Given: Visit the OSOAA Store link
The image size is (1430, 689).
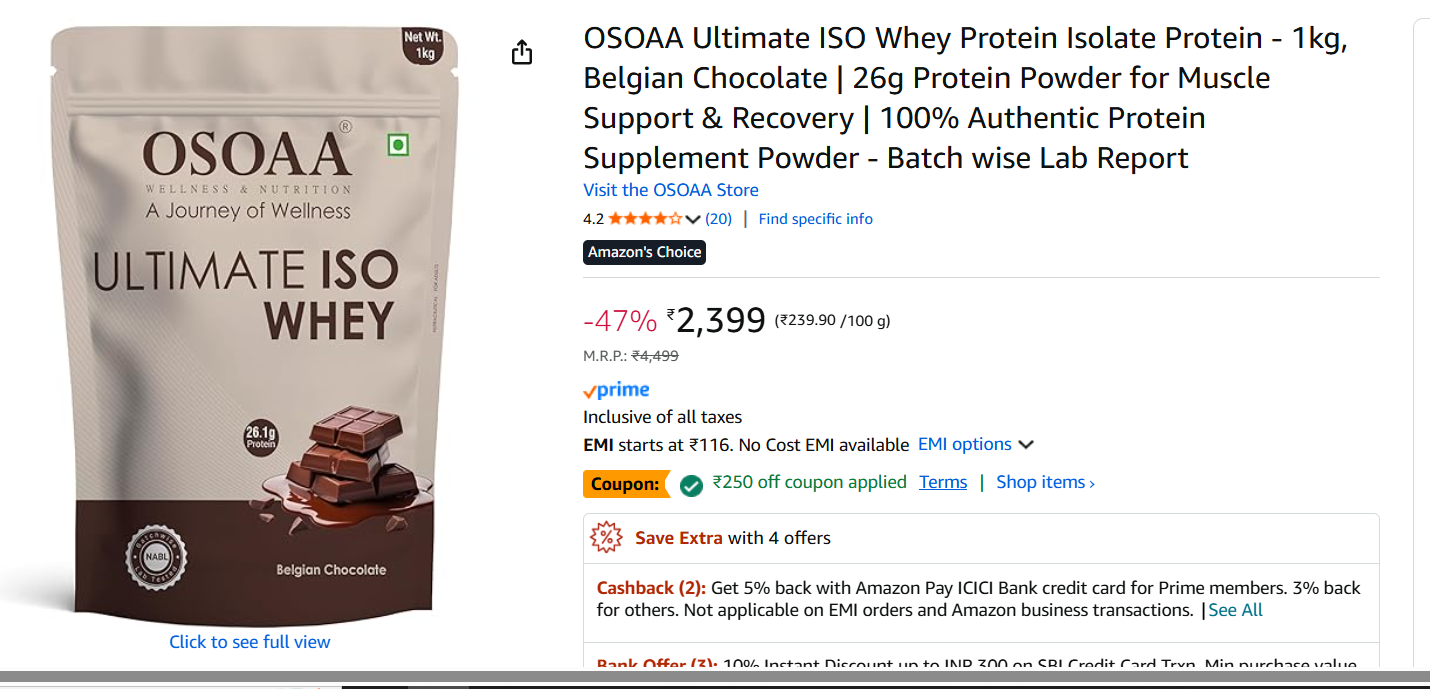Looking at the screenshot, I should coord(671,190).
